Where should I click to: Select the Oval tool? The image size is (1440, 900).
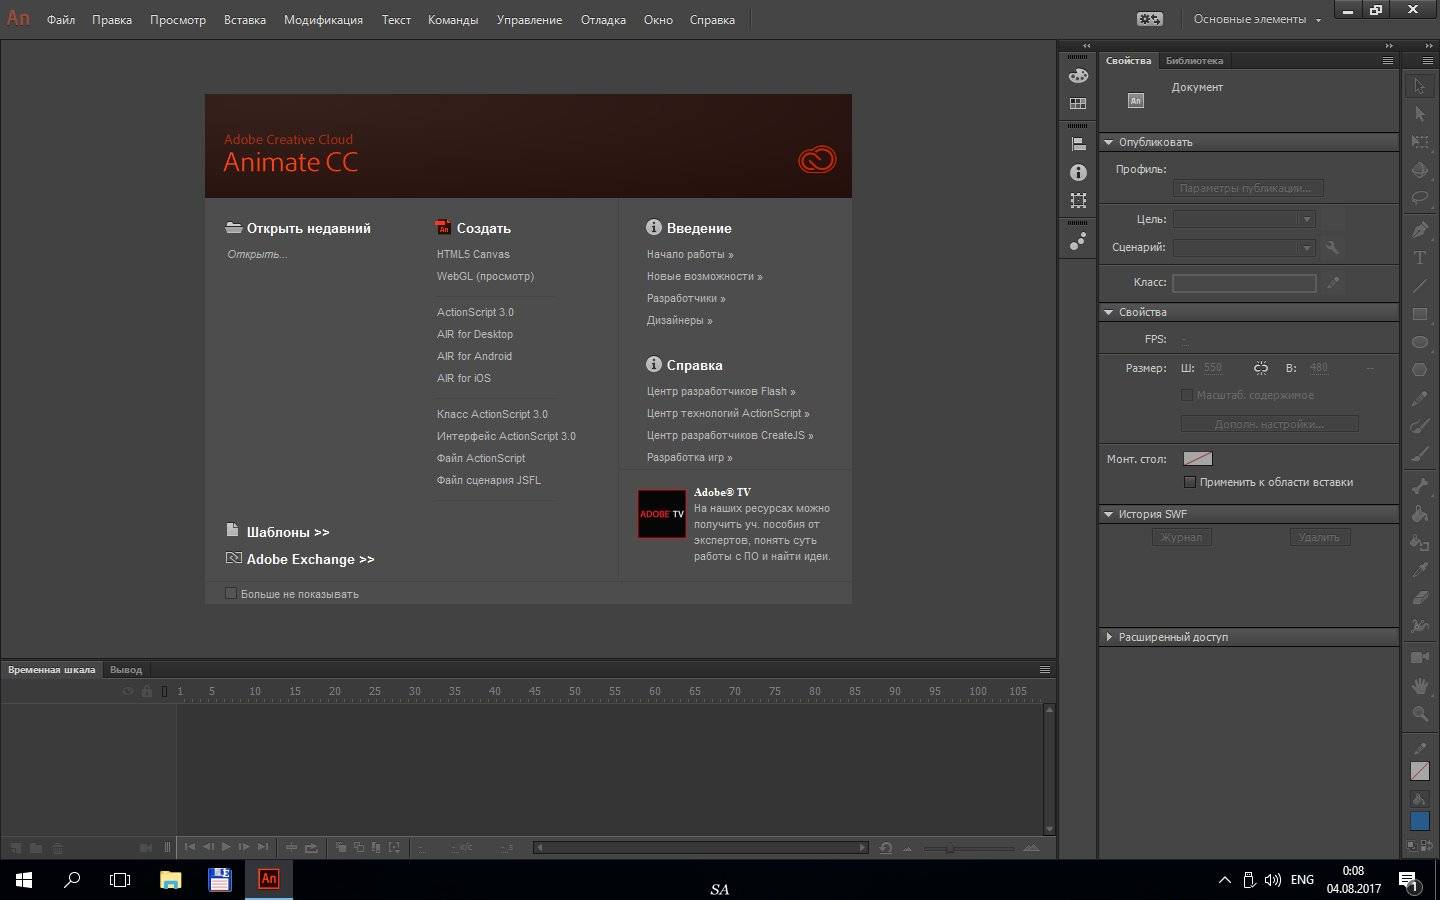[x=1419, y=342]
